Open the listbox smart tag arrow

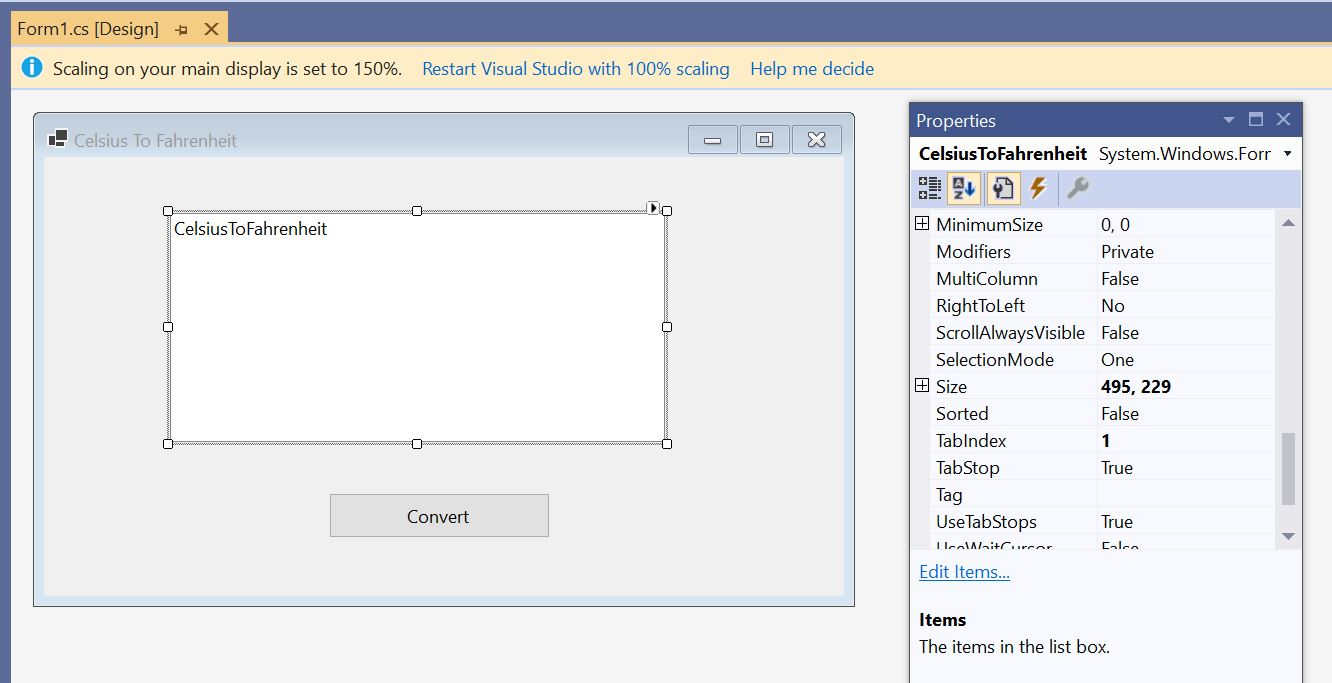point(653,206)
